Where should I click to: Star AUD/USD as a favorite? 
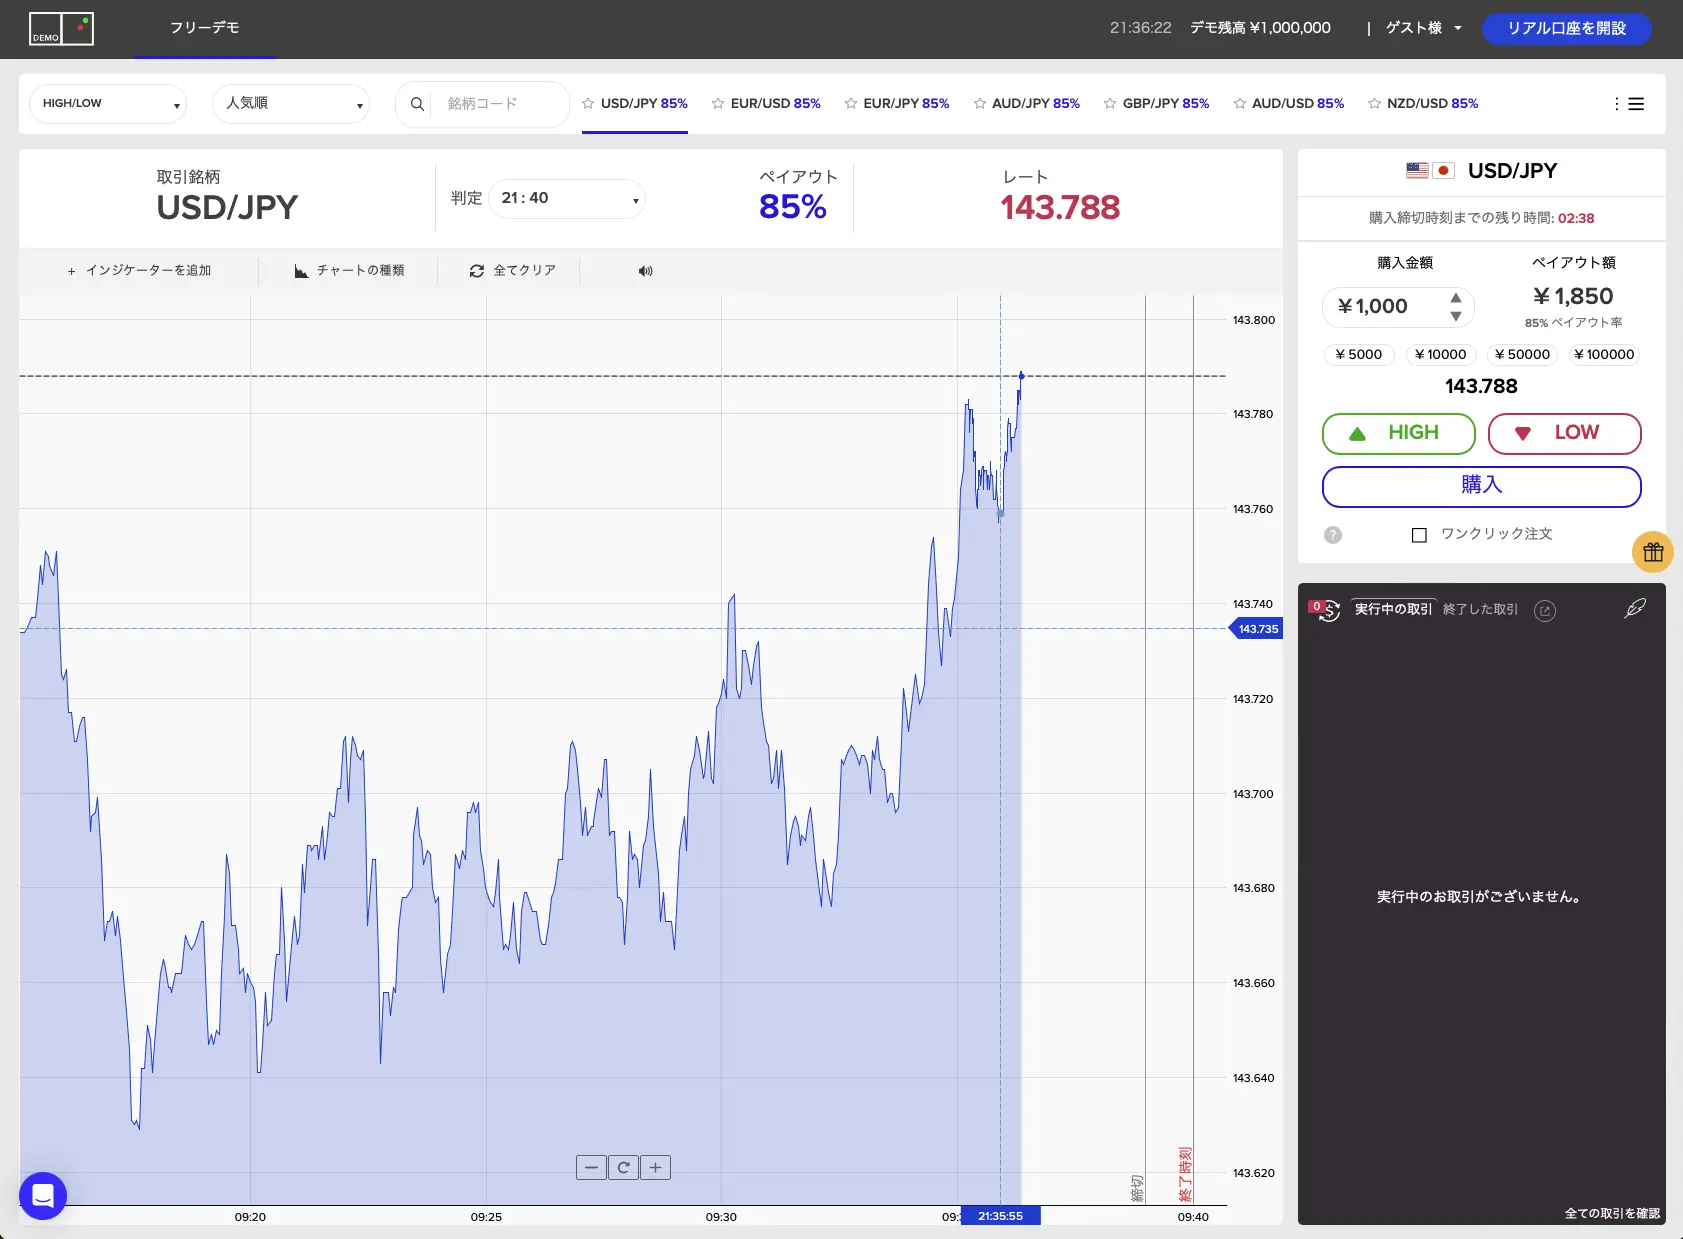click(1240, 104)
